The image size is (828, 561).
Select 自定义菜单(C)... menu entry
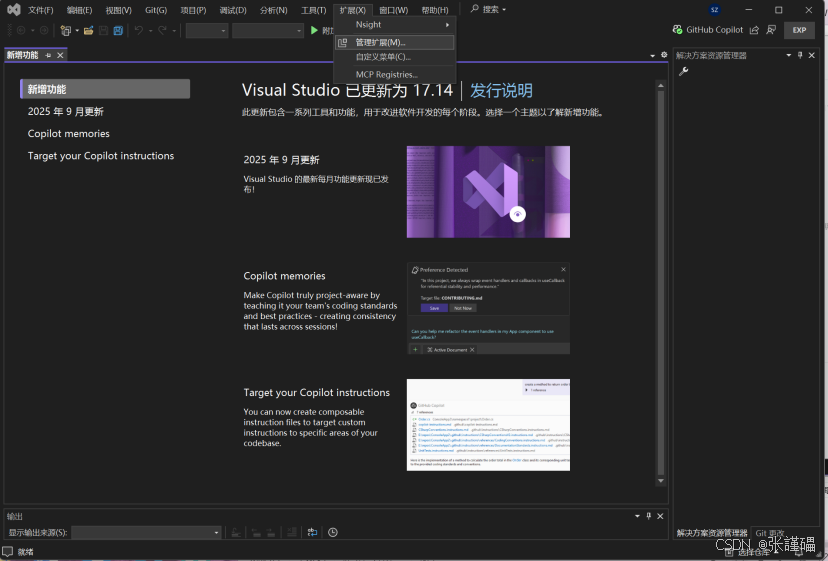pos(395,57)
